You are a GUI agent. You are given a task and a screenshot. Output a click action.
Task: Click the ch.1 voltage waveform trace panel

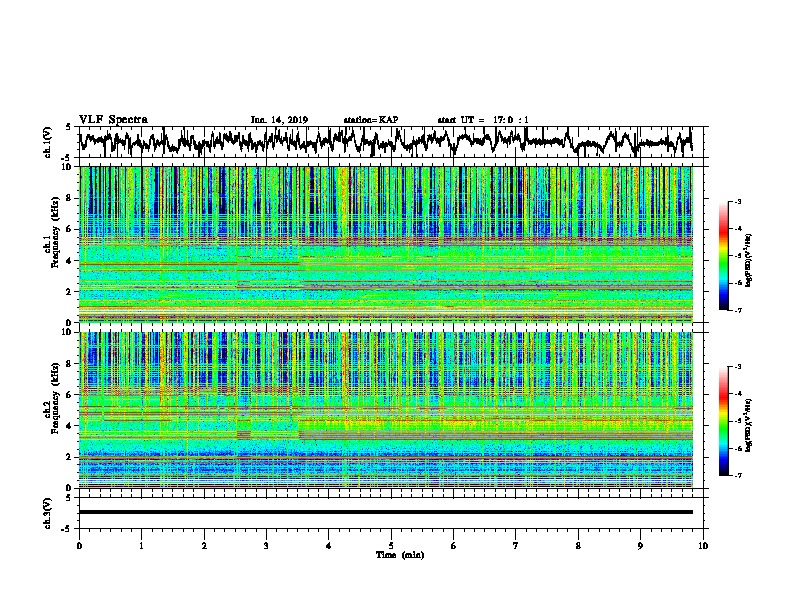click(x=391, y=142)
